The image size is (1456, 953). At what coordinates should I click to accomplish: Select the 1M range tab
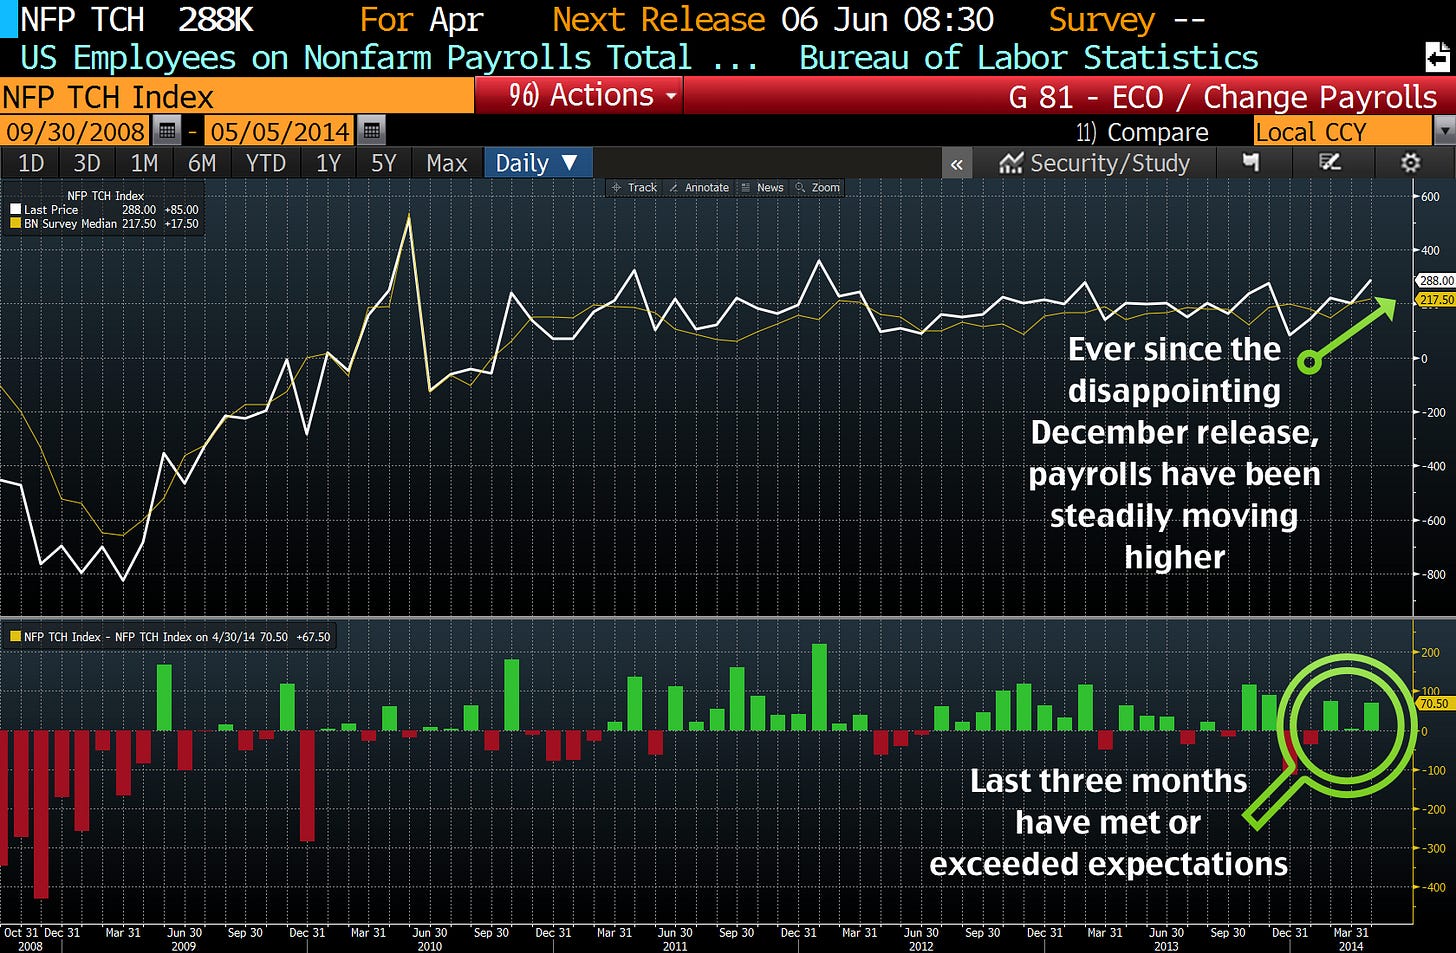click(x=144, y=163)
